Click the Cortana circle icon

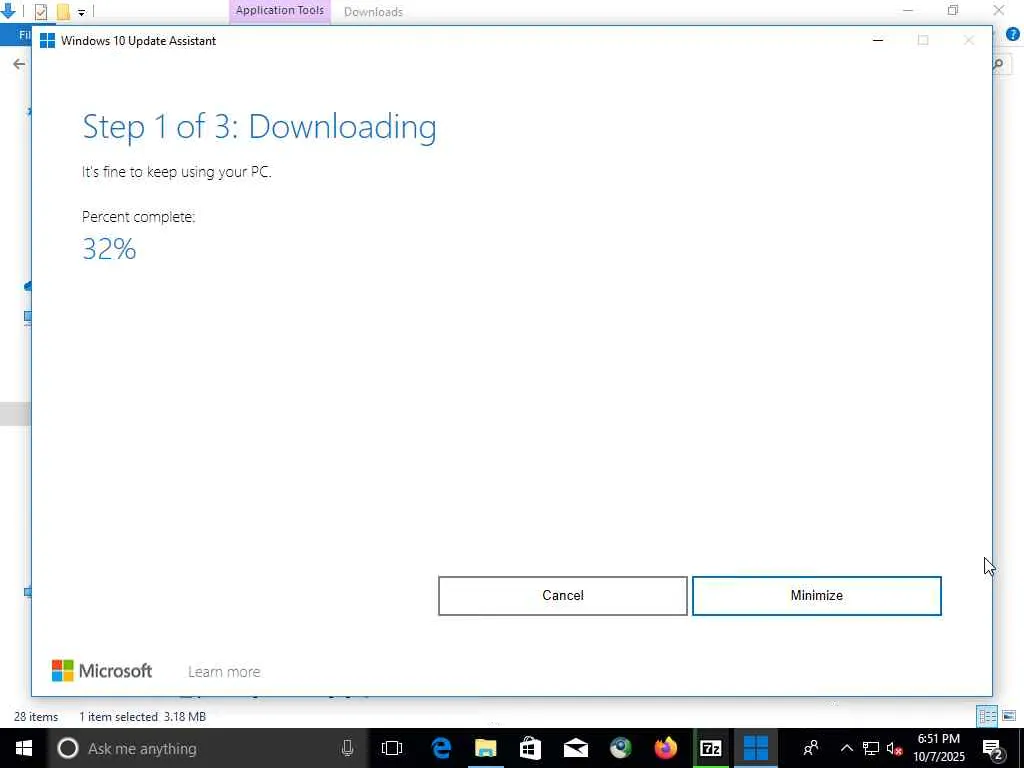pyautogui.click(x=68, y=748)
